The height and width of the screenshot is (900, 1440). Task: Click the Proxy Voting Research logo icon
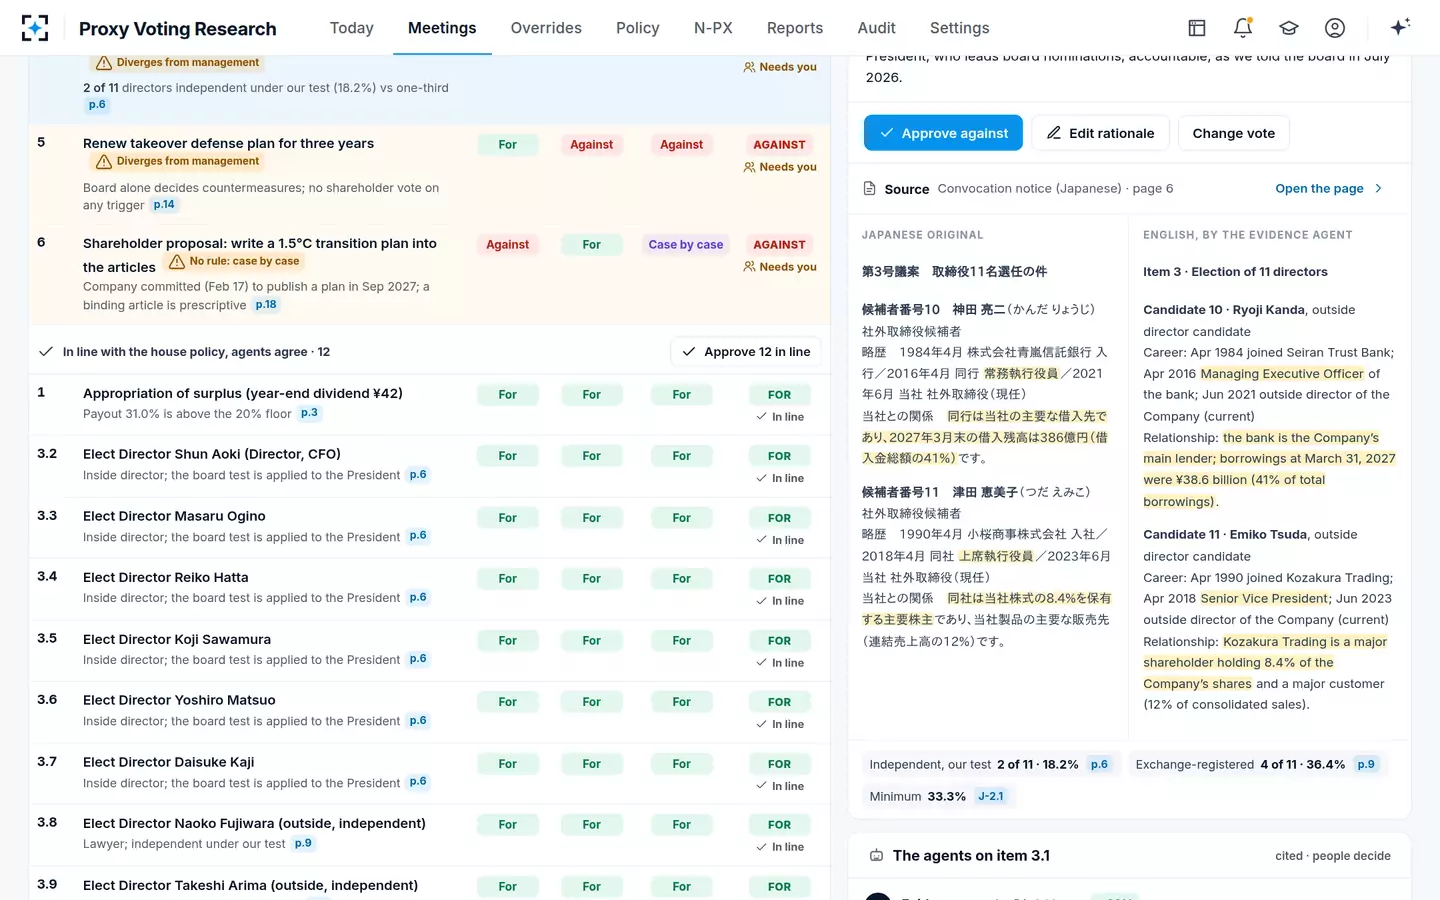click(35, 28)
